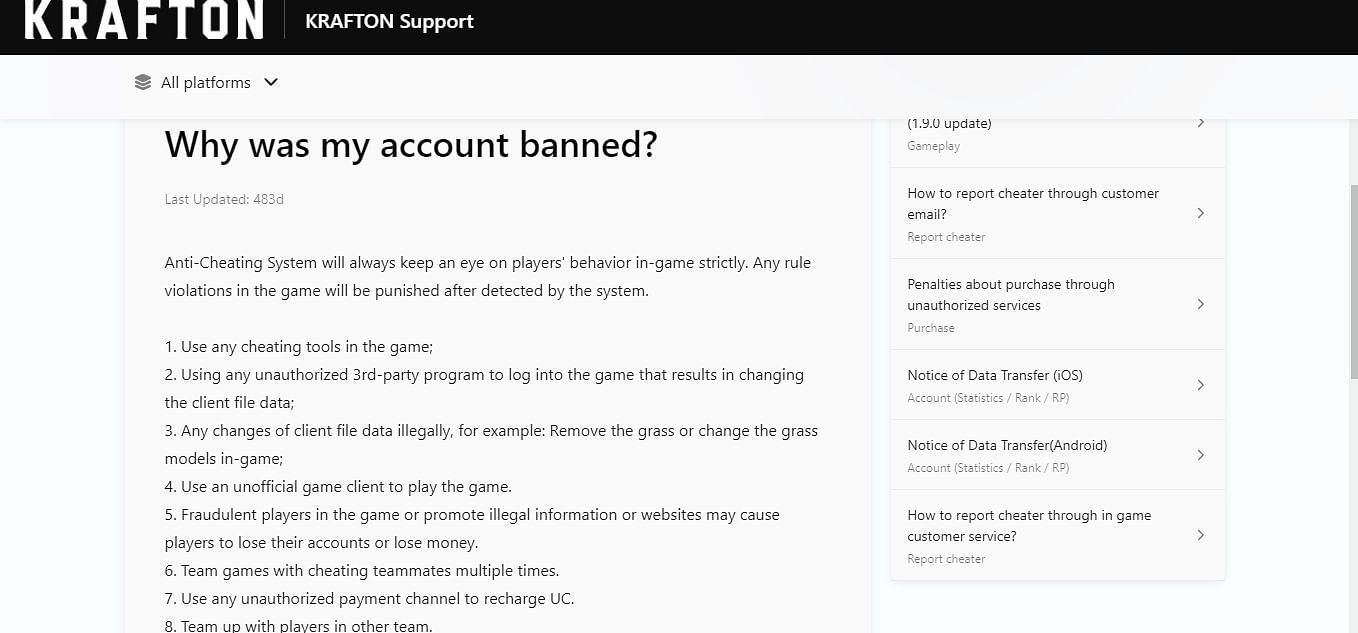Click arrow next to report cheater via email
Image resolution: width=1358 pixels, height=633 pixels.
[1201, 213]
